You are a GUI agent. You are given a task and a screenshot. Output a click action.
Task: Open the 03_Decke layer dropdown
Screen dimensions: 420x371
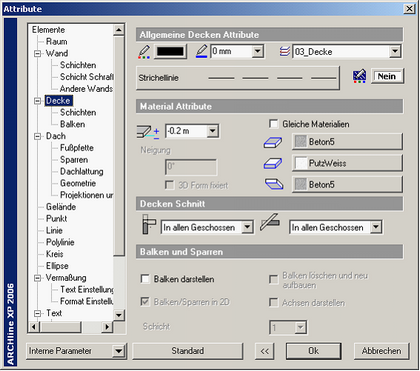(395, 52)
